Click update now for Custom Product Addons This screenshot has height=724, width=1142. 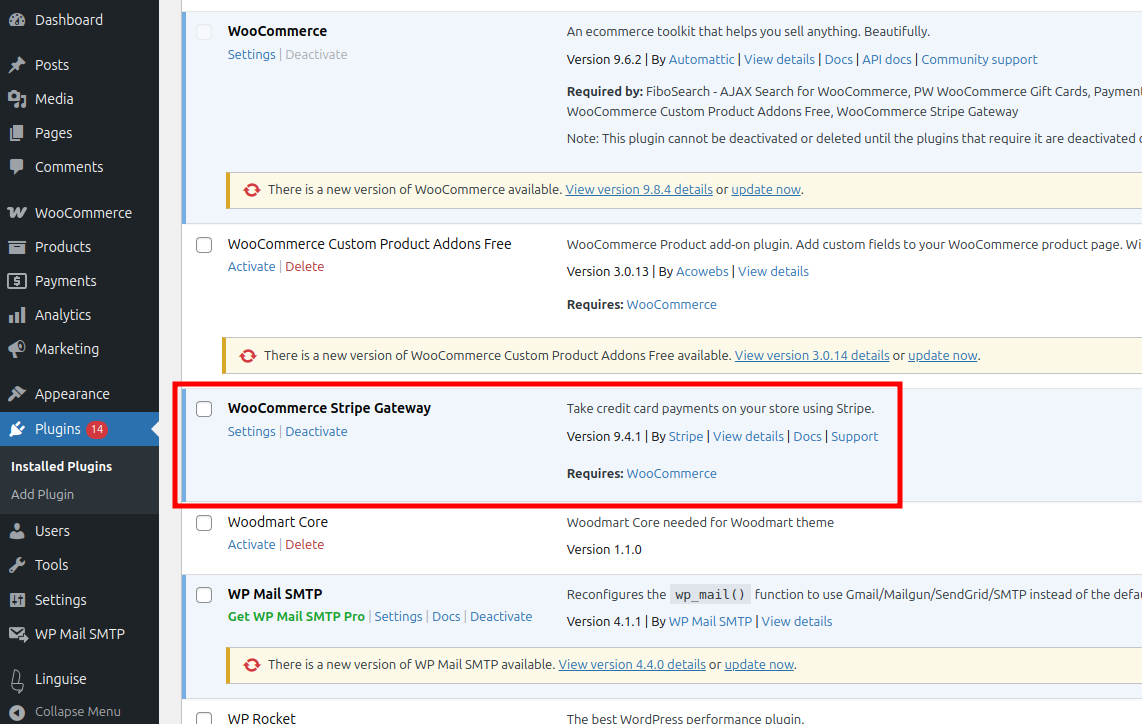(x=942, y=355)
